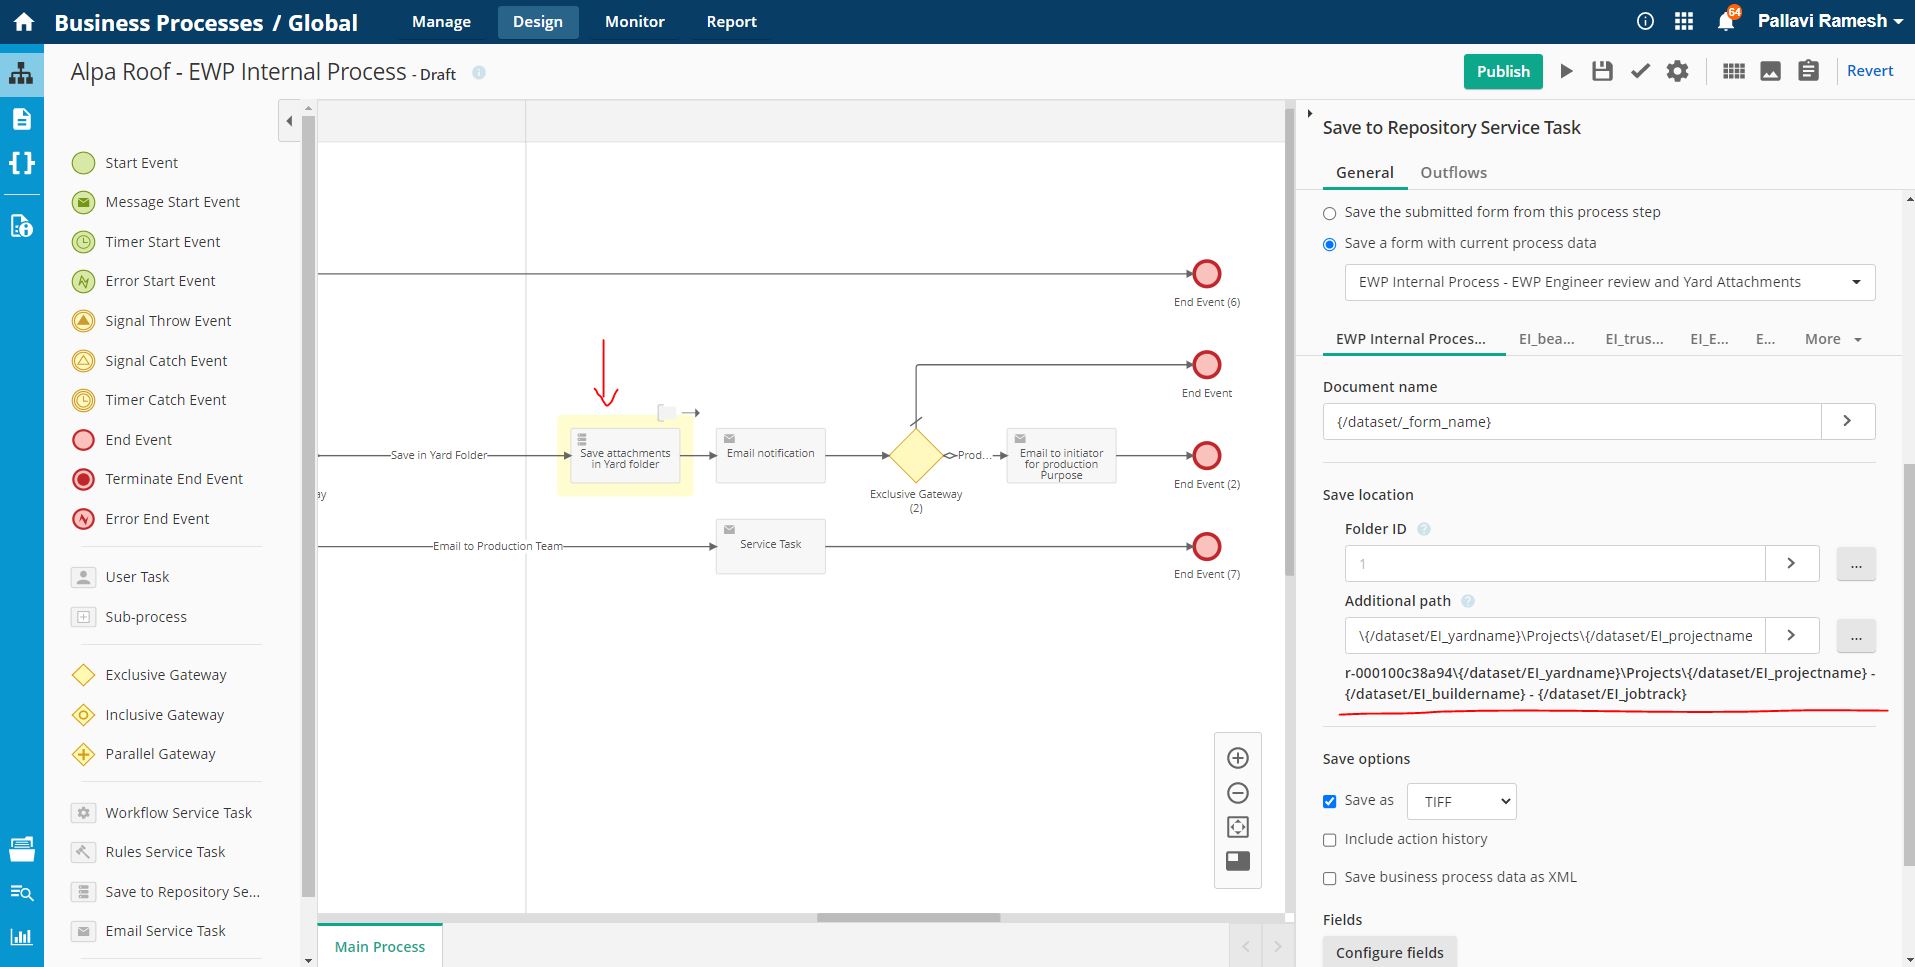Image resolution: width=1915 pixels, height=967 pixels.
Task: Select the Exclusive Gateway palette shape
Action: (165, 675)
